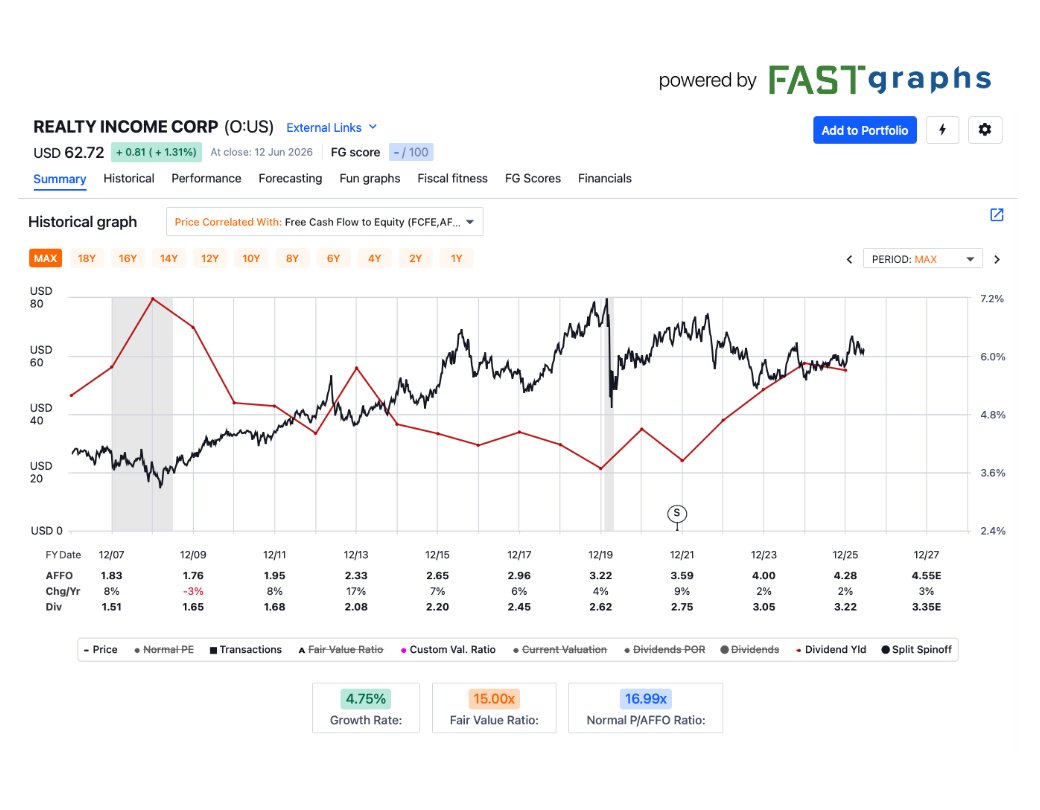
Task: Click AFFO value 4.28 for 12/25
Action: (x=846, y=576)
